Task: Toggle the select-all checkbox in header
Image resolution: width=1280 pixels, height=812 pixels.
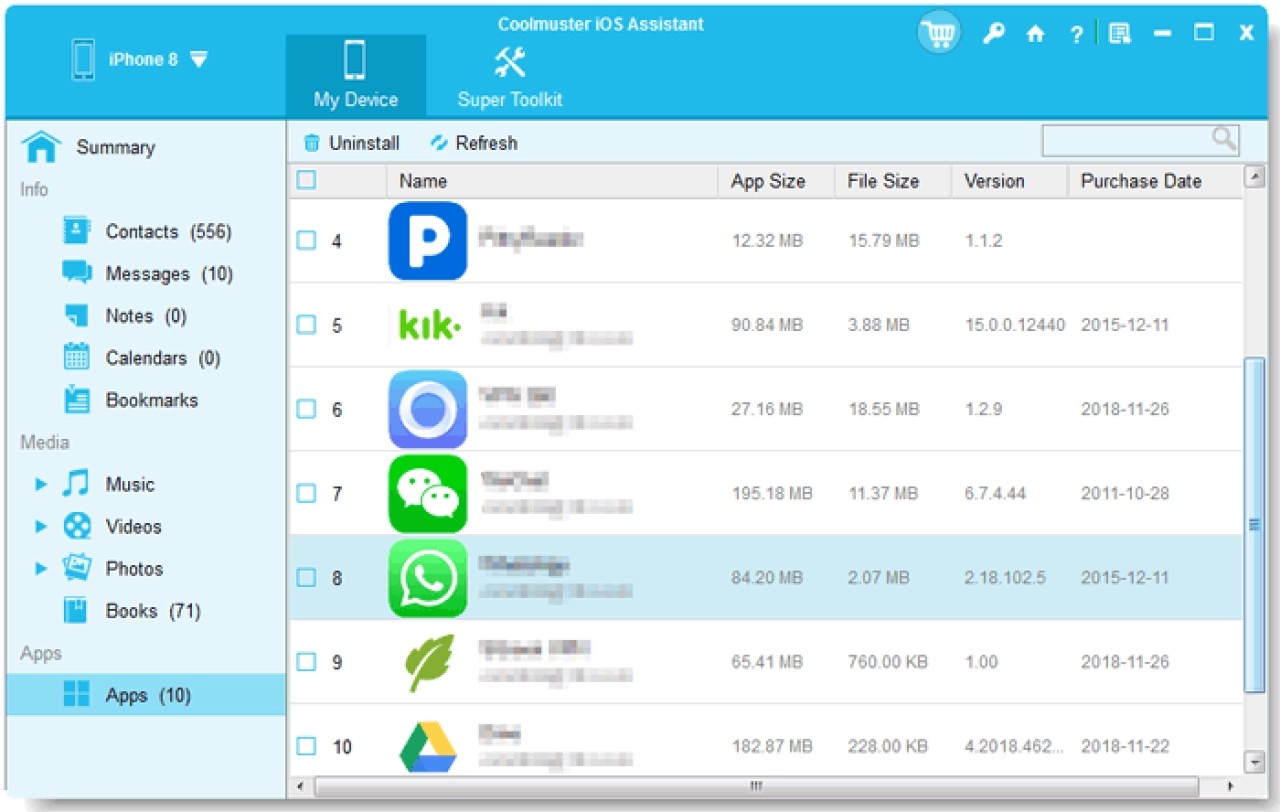Action: click(307, 180)
